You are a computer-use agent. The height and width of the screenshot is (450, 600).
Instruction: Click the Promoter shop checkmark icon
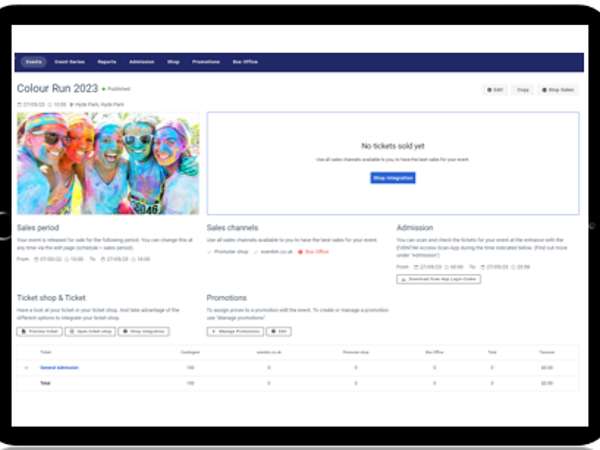point(210,252)
